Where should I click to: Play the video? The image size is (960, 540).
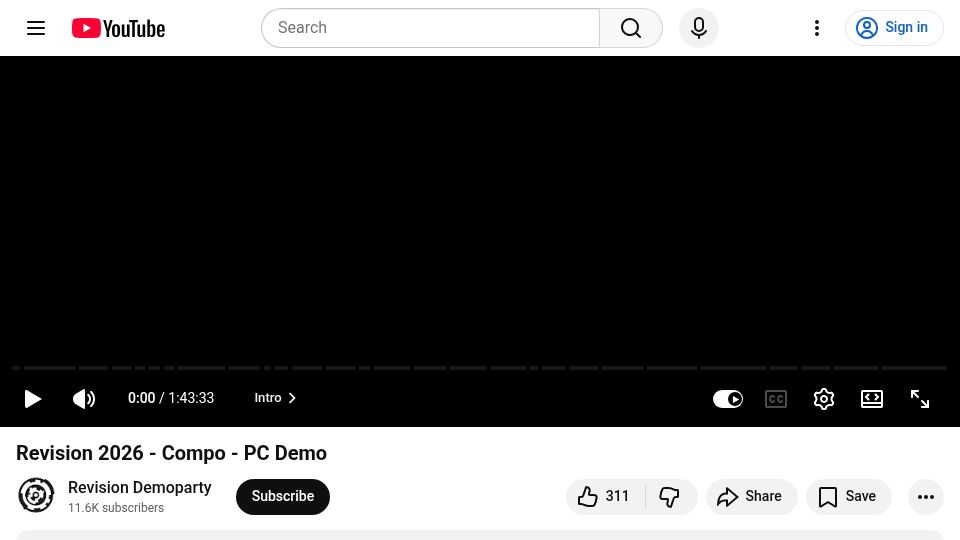[32, 399]
